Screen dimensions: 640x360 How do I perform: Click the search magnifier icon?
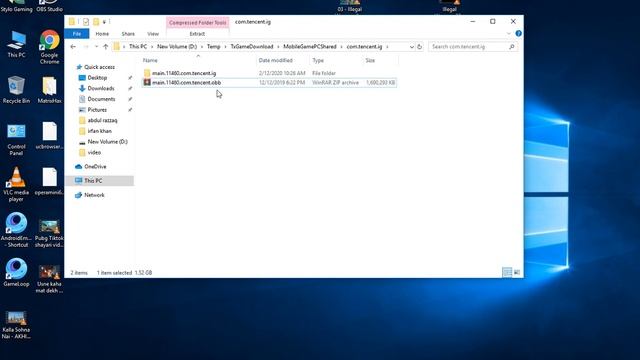click(x=511, y=47)
